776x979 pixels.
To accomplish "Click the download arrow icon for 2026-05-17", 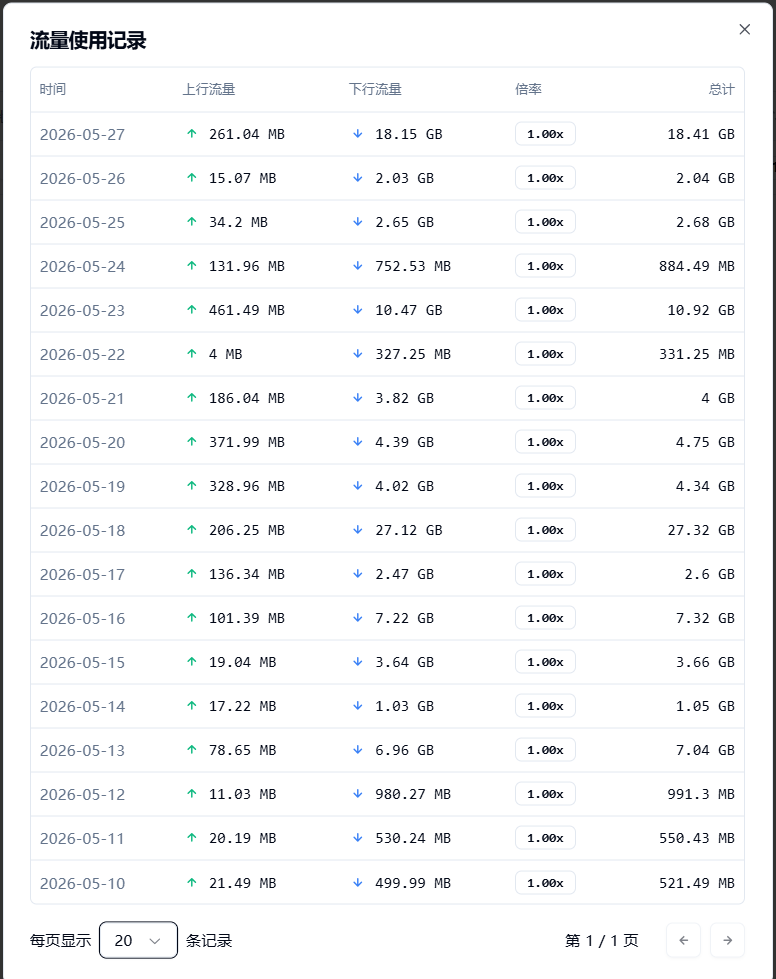I will click(x=358, y=574).
